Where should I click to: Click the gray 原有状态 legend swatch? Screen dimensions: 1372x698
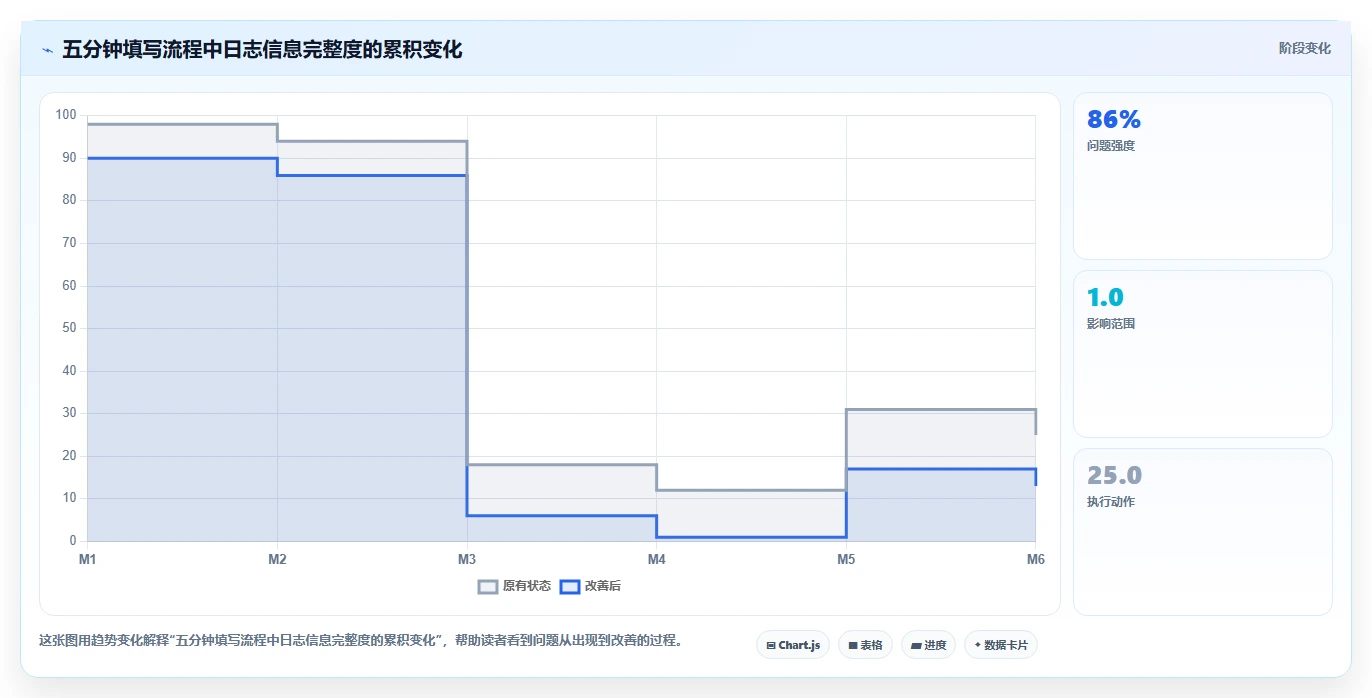(488, 586)
